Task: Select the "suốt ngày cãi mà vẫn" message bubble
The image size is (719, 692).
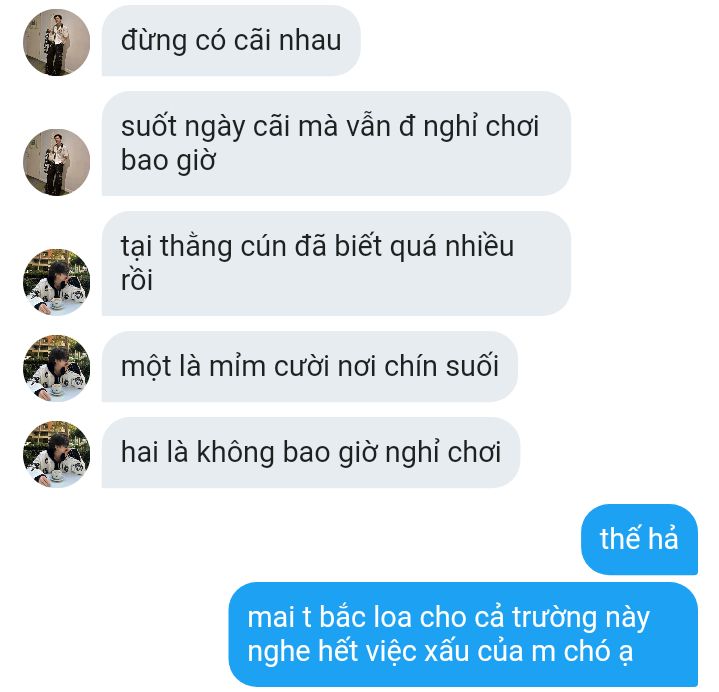Action: (x=336, y=144)
